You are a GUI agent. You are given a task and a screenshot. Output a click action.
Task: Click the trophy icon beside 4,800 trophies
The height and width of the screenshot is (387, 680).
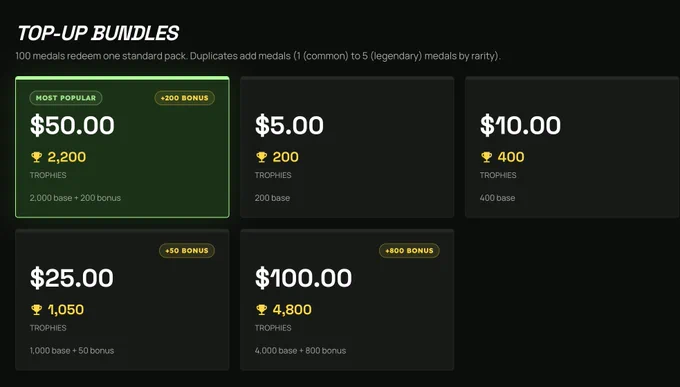tap(262, 309)
